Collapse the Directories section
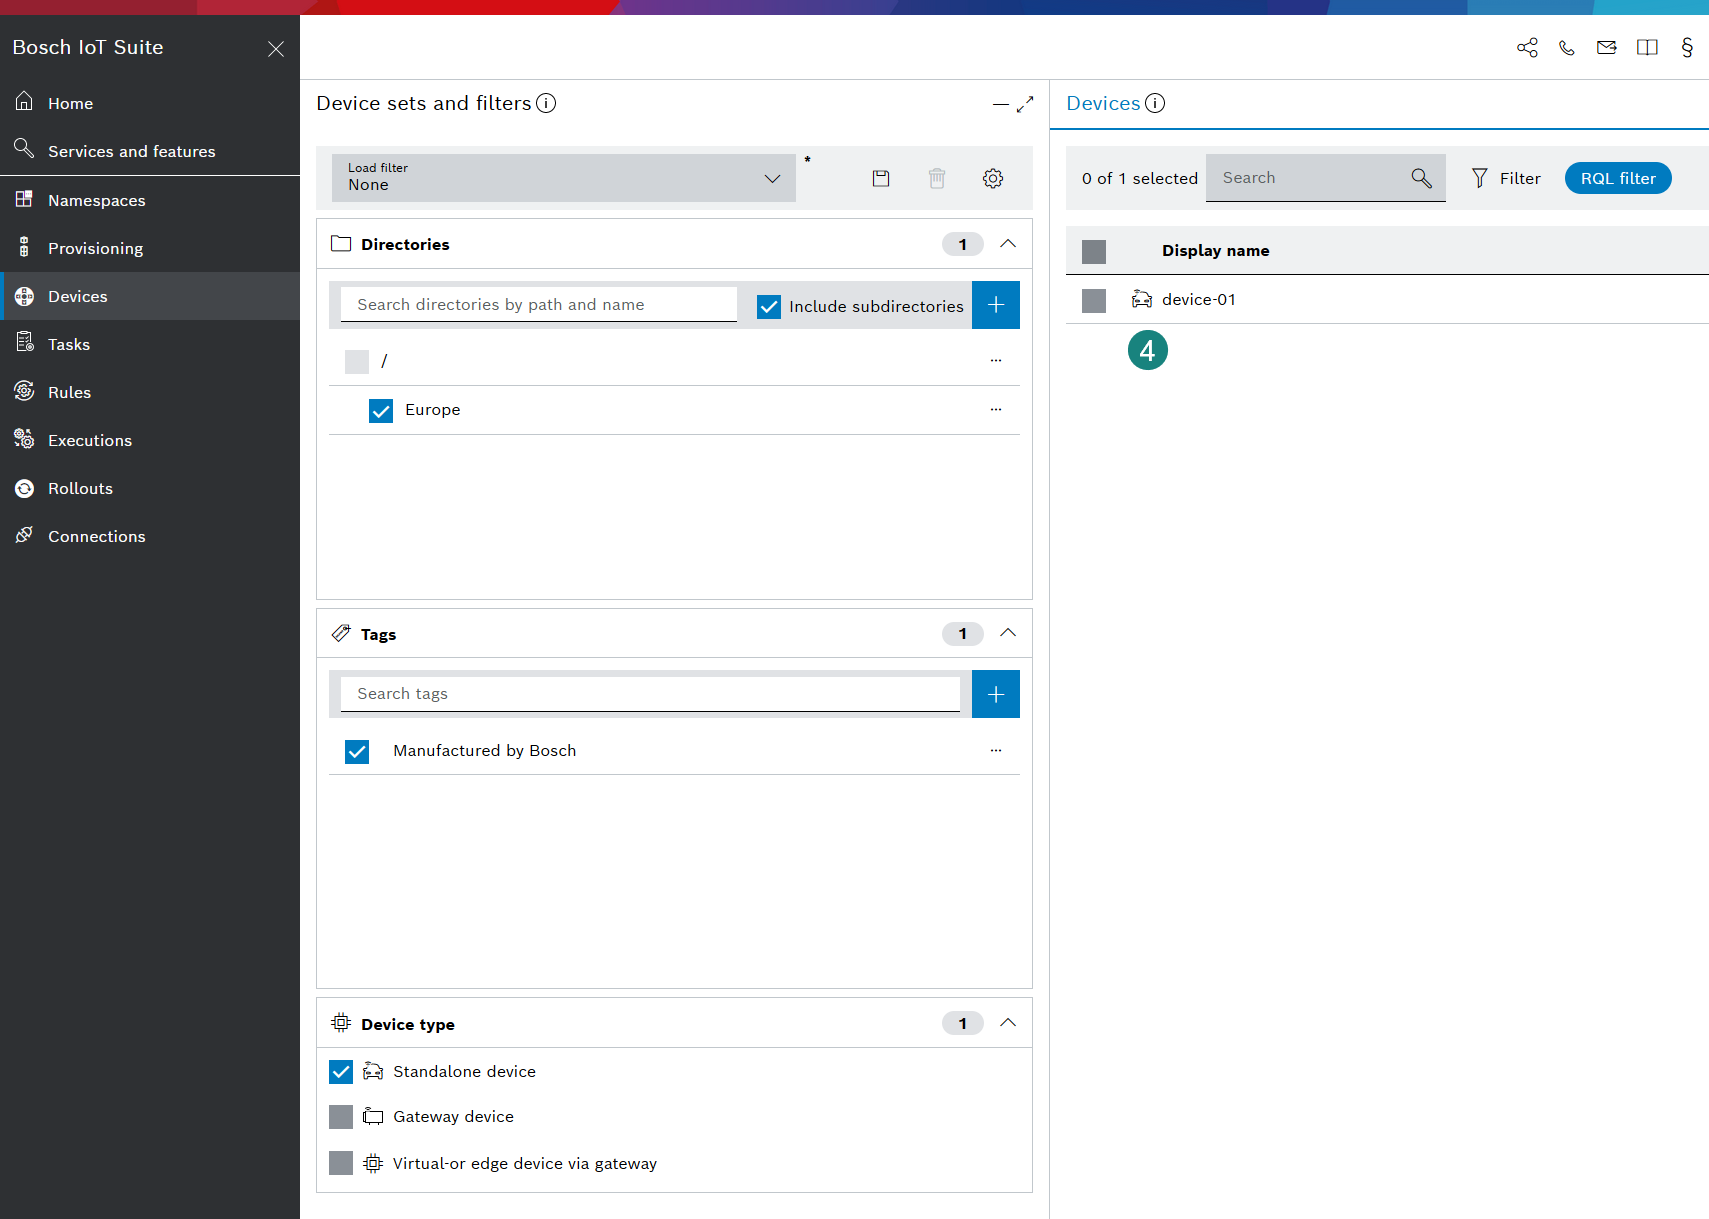 click(x=1008, y=244)
